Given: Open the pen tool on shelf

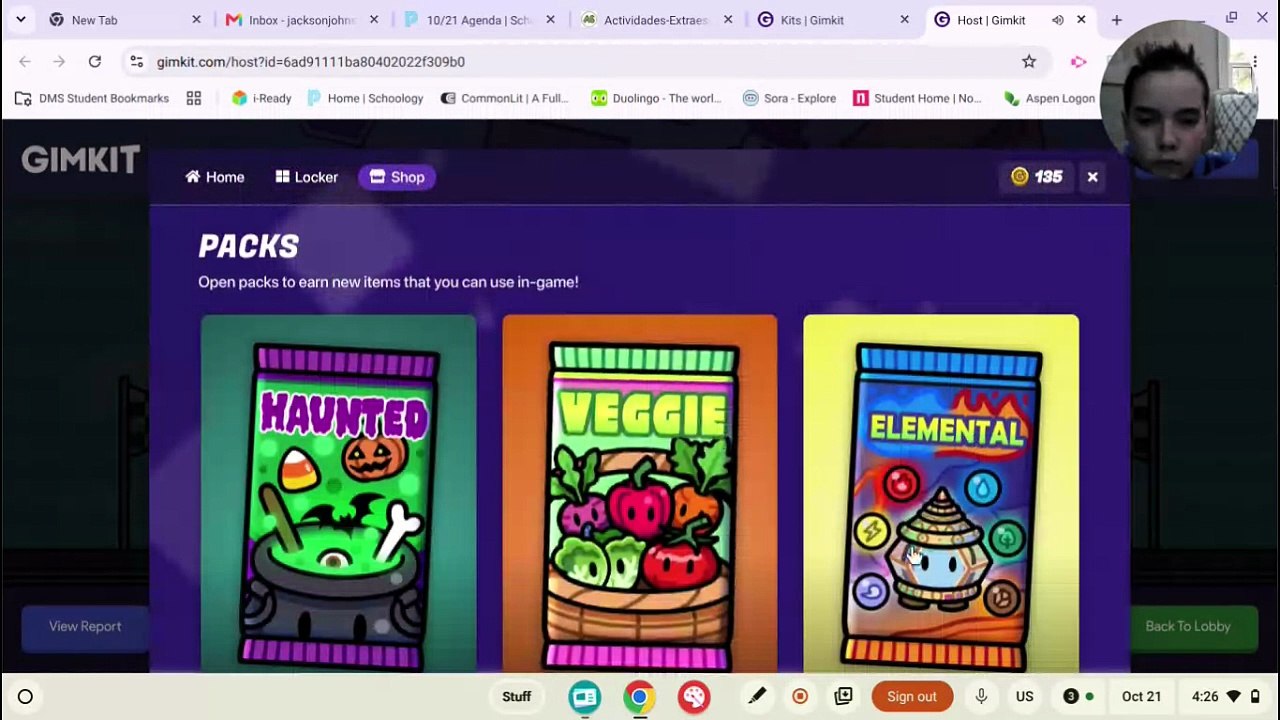Looking at the screenshot, I should coord(757,697).
